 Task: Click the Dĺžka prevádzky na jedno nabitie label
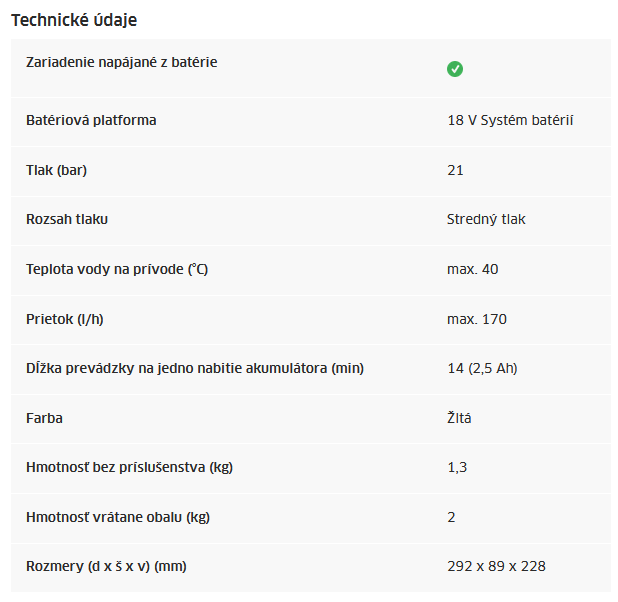pyautogui.click(x=195, y=368)
